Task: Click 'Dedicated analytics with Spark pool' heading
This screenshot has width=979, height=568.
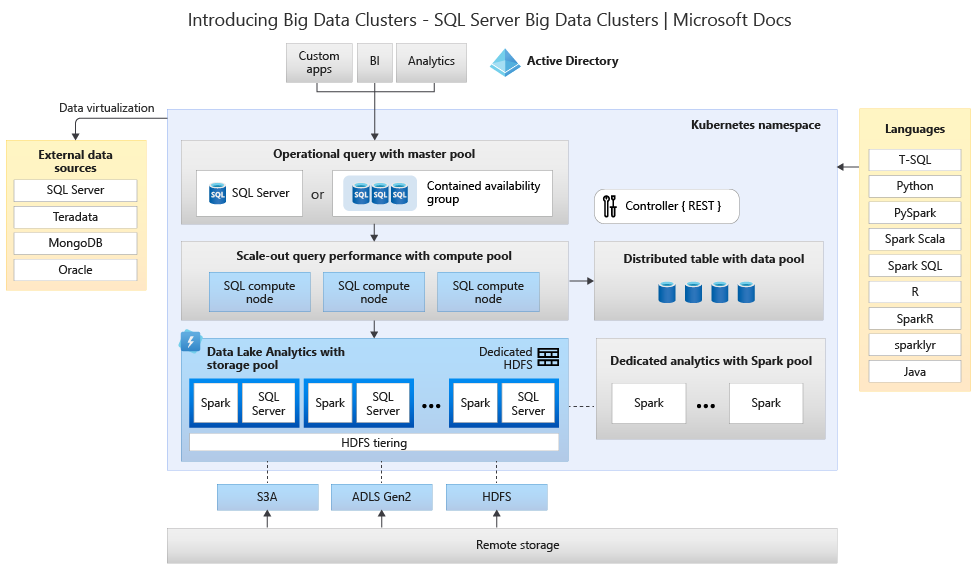Action: tap(711, 361)
